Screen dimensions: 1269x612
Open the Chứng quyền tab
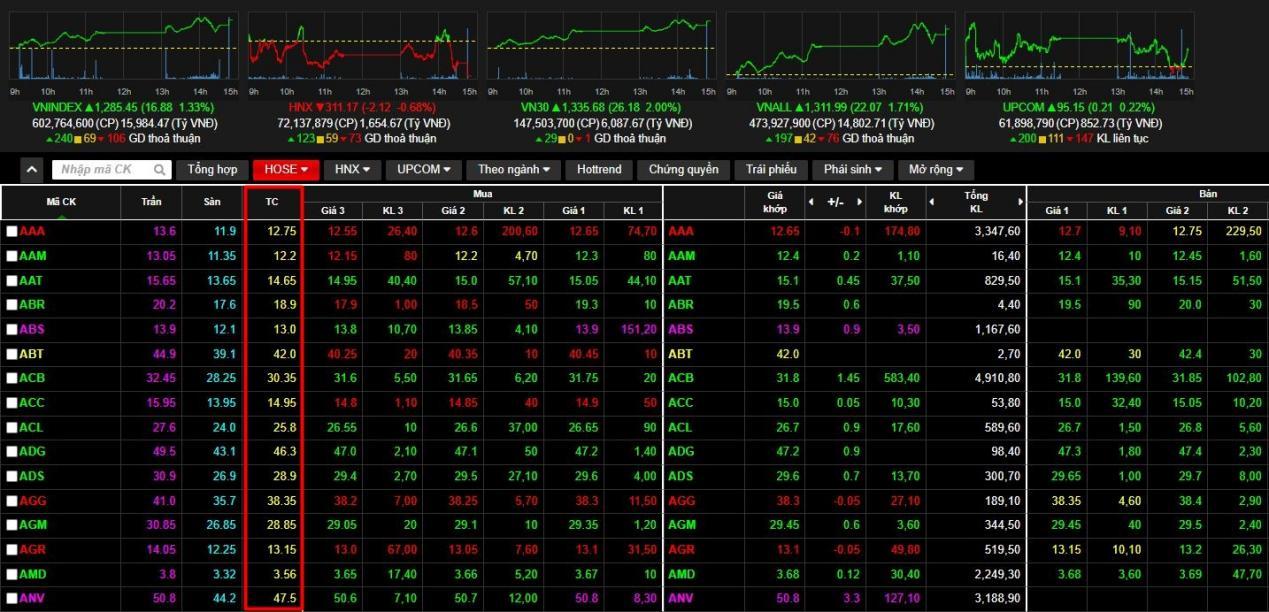pyautogui.click(x=683, y=170)
